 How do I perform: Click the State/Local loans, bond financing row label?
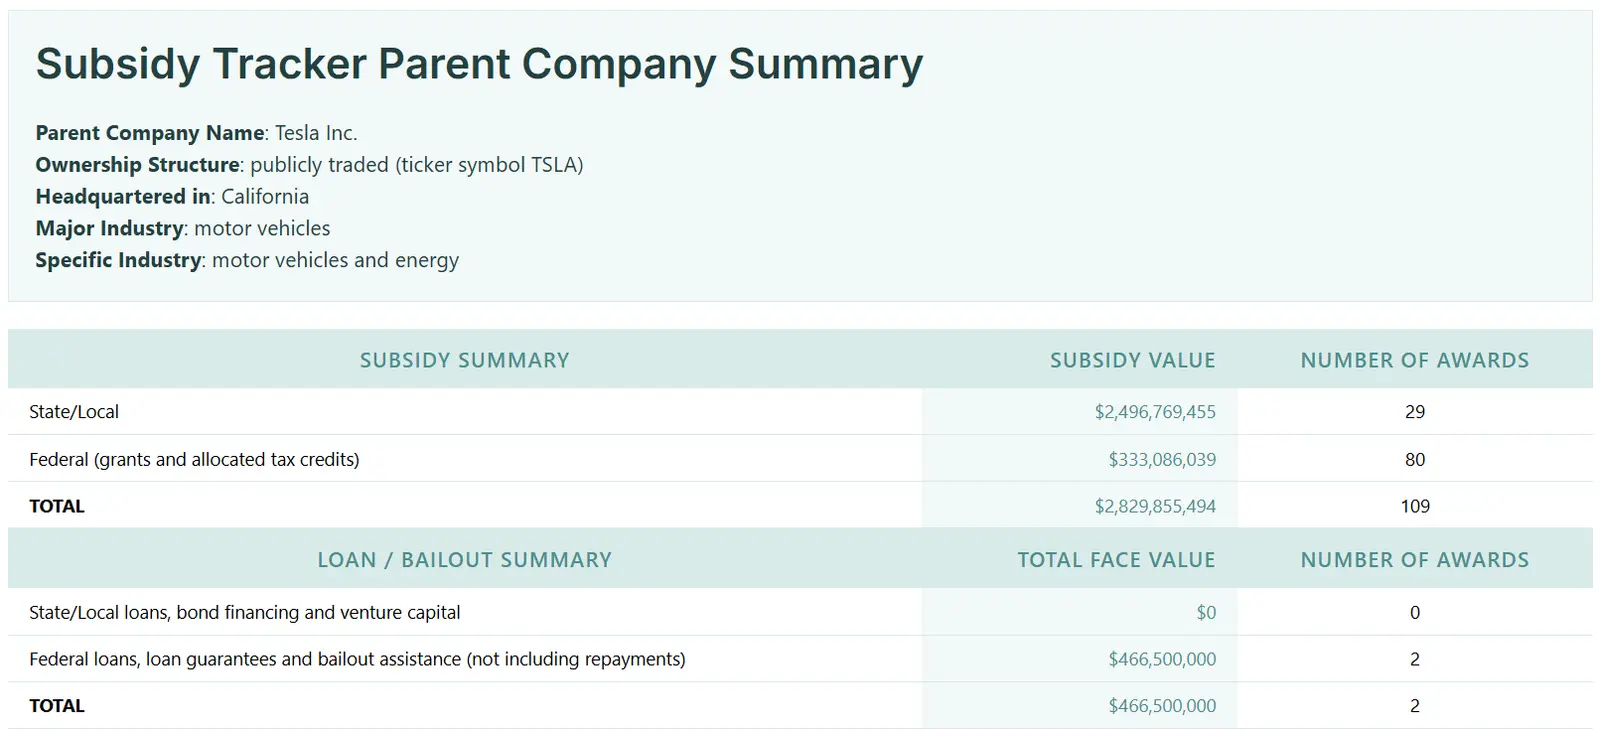pos(244,613)
